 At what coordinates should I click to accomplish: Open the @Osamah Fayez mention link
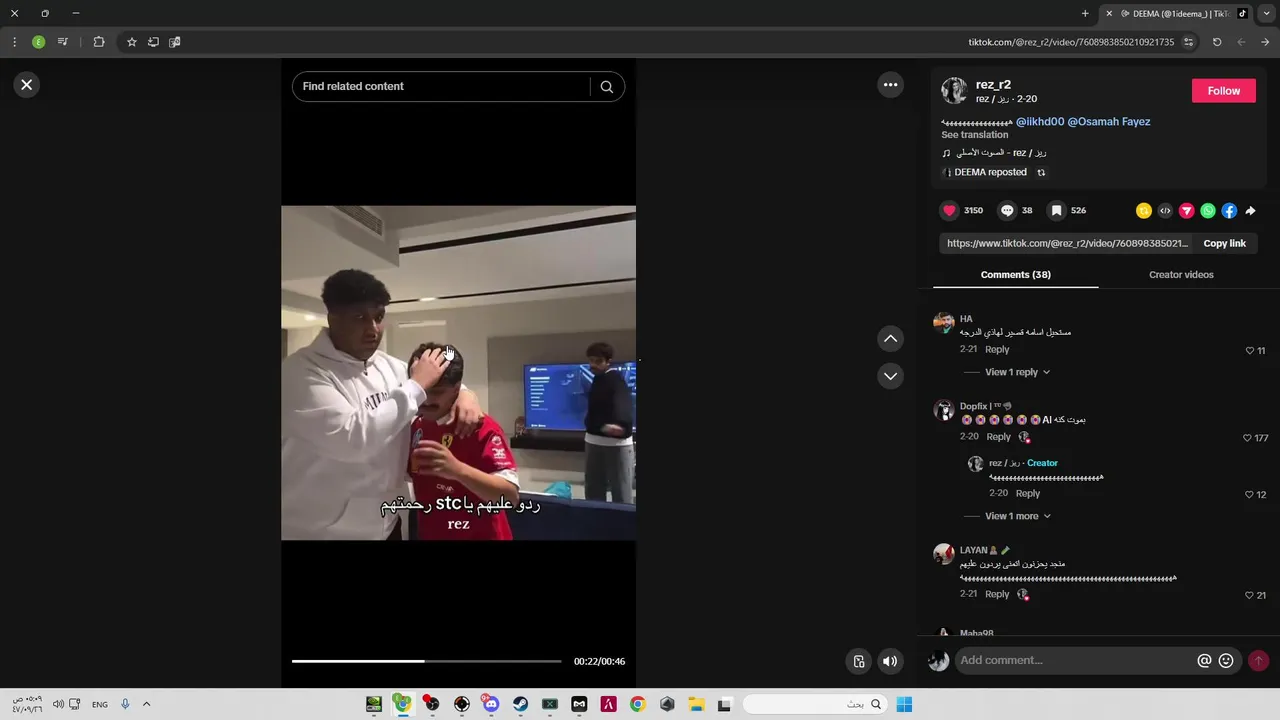coord(1109,122)
